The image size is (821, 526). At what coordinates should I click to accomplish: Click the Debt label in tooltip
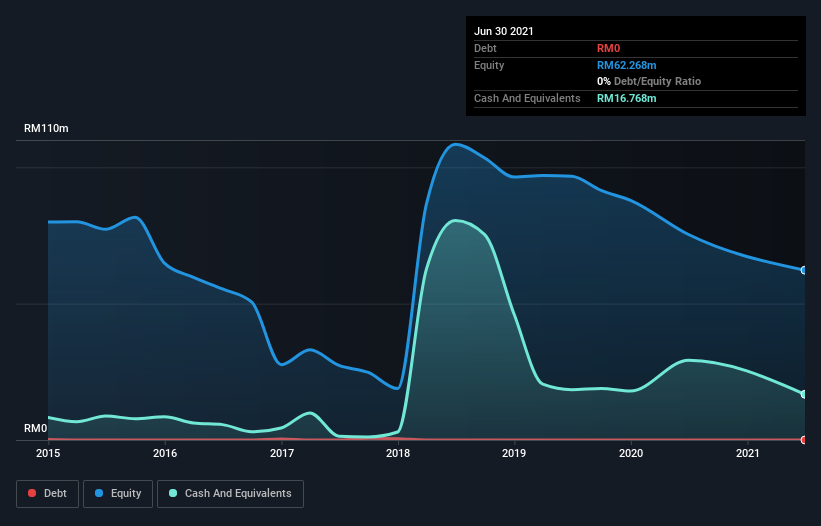[x=485, y=48]
